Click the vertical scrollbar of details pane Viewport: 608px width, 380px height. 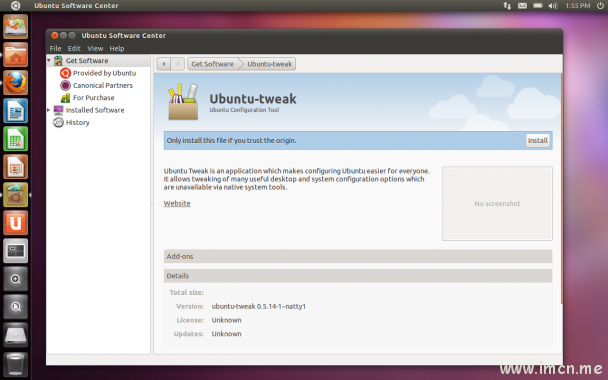(x=561, y=188)
